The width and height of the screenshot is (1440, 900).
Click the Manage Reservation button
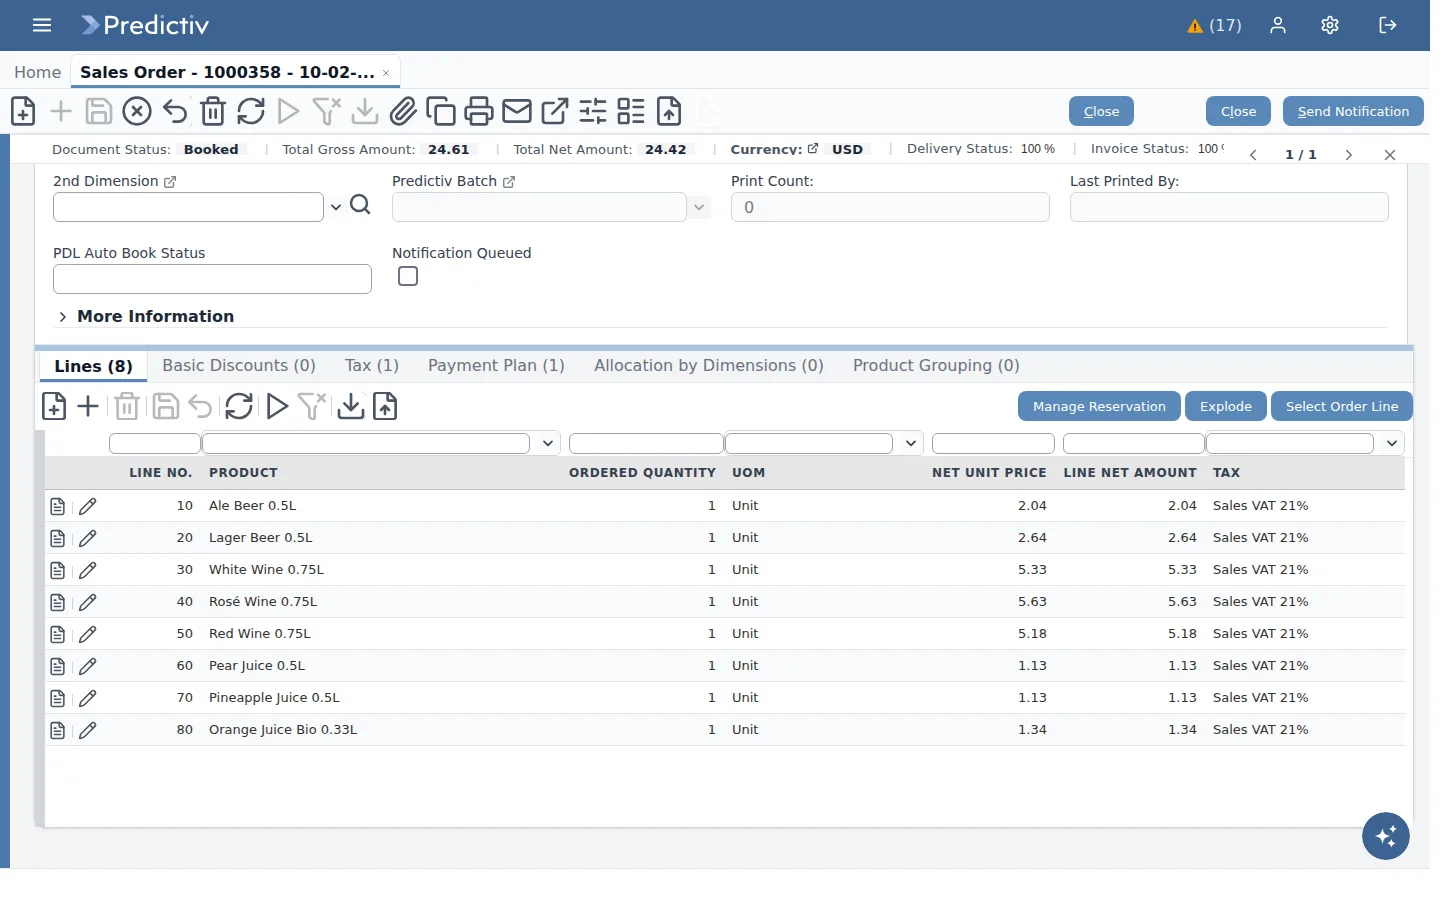coord(1099,406)
